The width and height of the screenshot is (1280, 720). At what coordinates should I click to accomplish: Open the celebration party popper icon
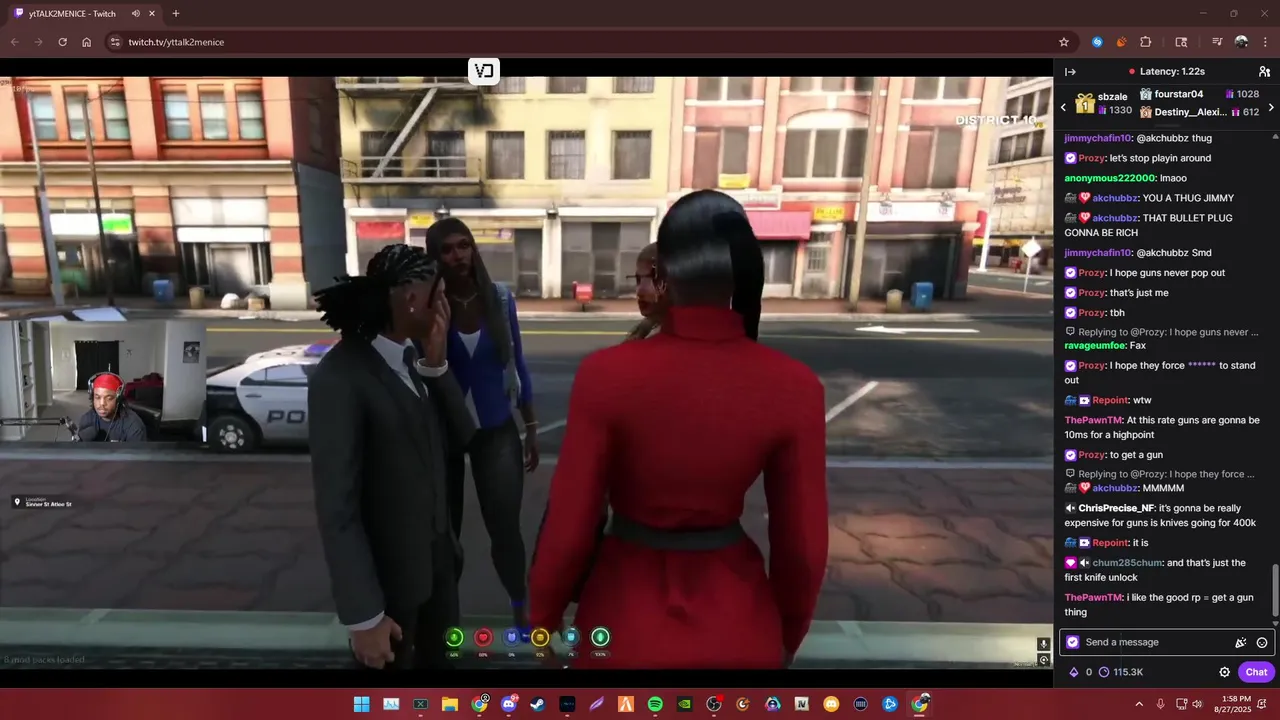1241,643
